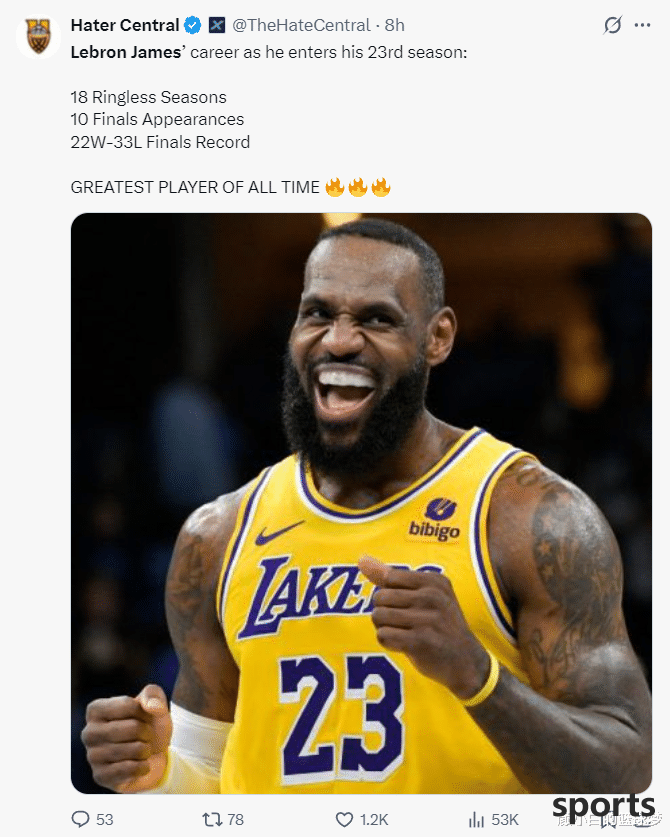Click the view analytics bar icon
Screen dimensions: 670x837
pos(476,819)
